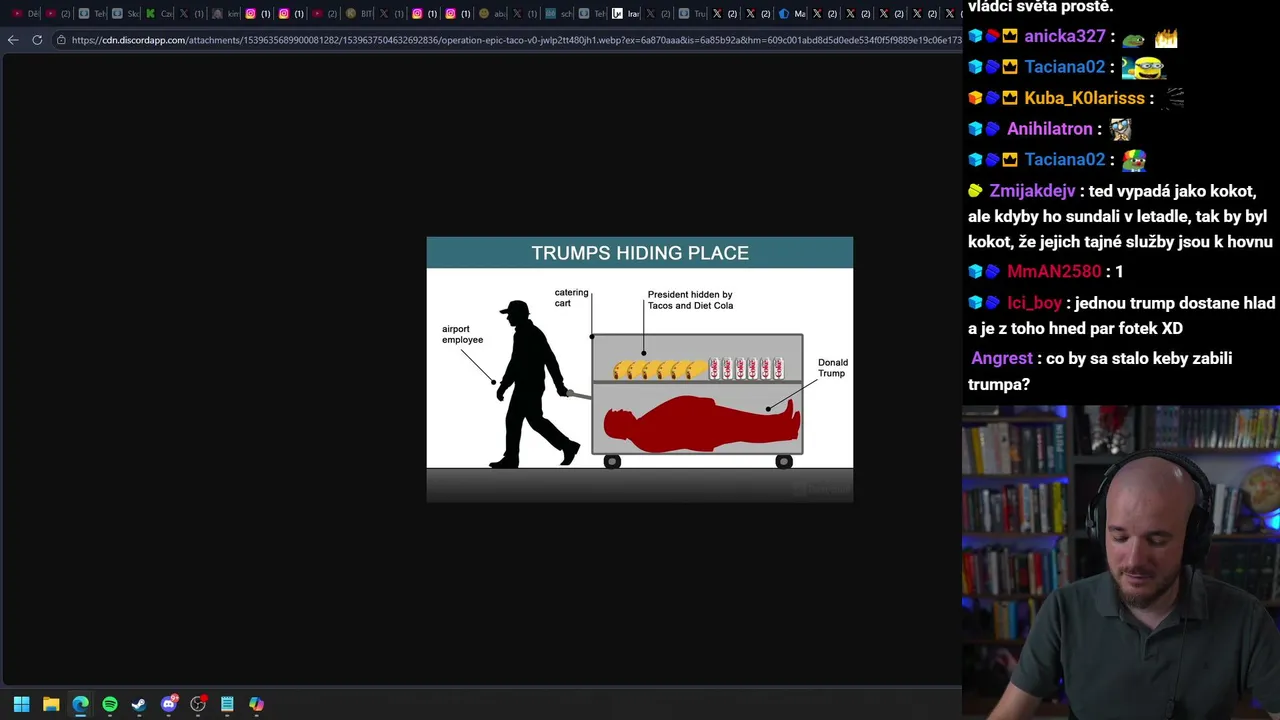Click the Pepe emote in anicka327's message
Screen dimensions: 1280x720
click(x=1133, y=38)
